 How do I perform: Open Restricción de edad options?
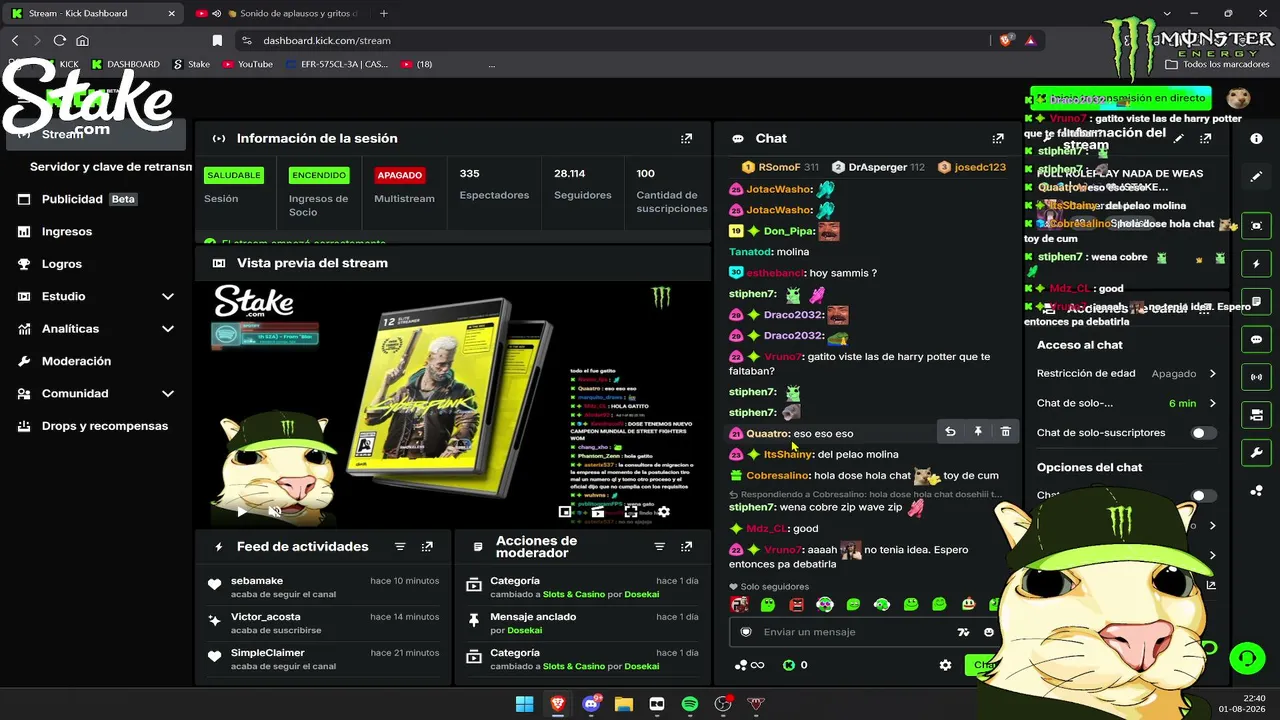click(1212, 374)
